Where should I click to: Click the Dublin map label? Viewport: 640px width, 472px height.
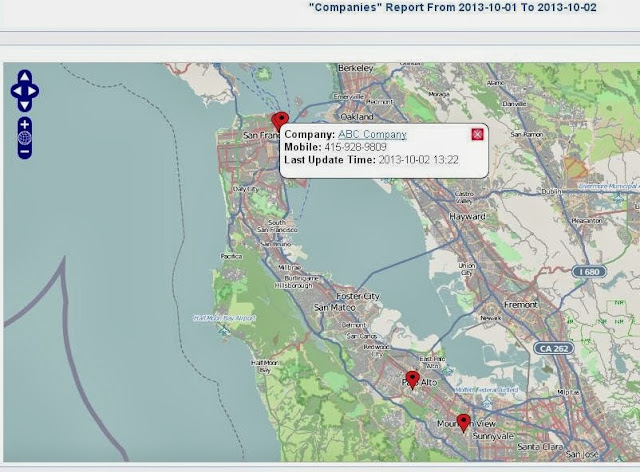coord(551,191)
